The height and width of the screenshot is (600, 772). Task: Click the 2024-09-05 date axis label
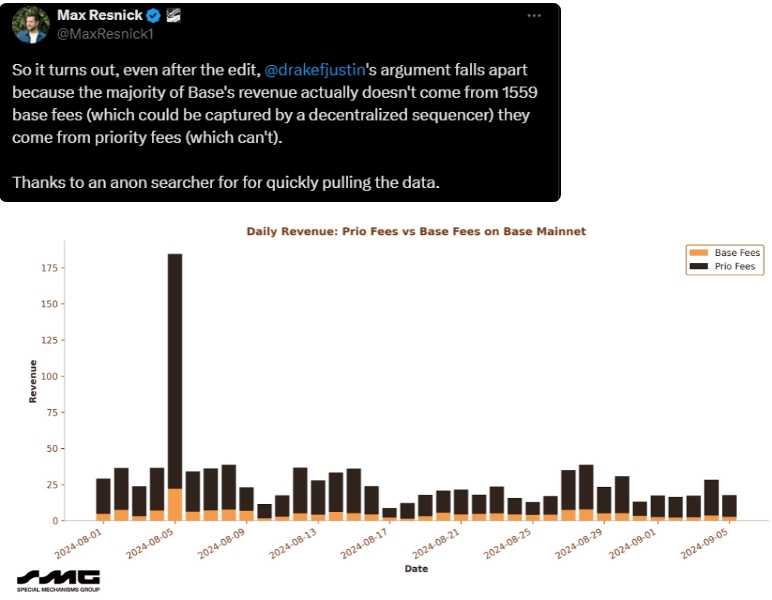pyautogui.click(x=704, y=544)
